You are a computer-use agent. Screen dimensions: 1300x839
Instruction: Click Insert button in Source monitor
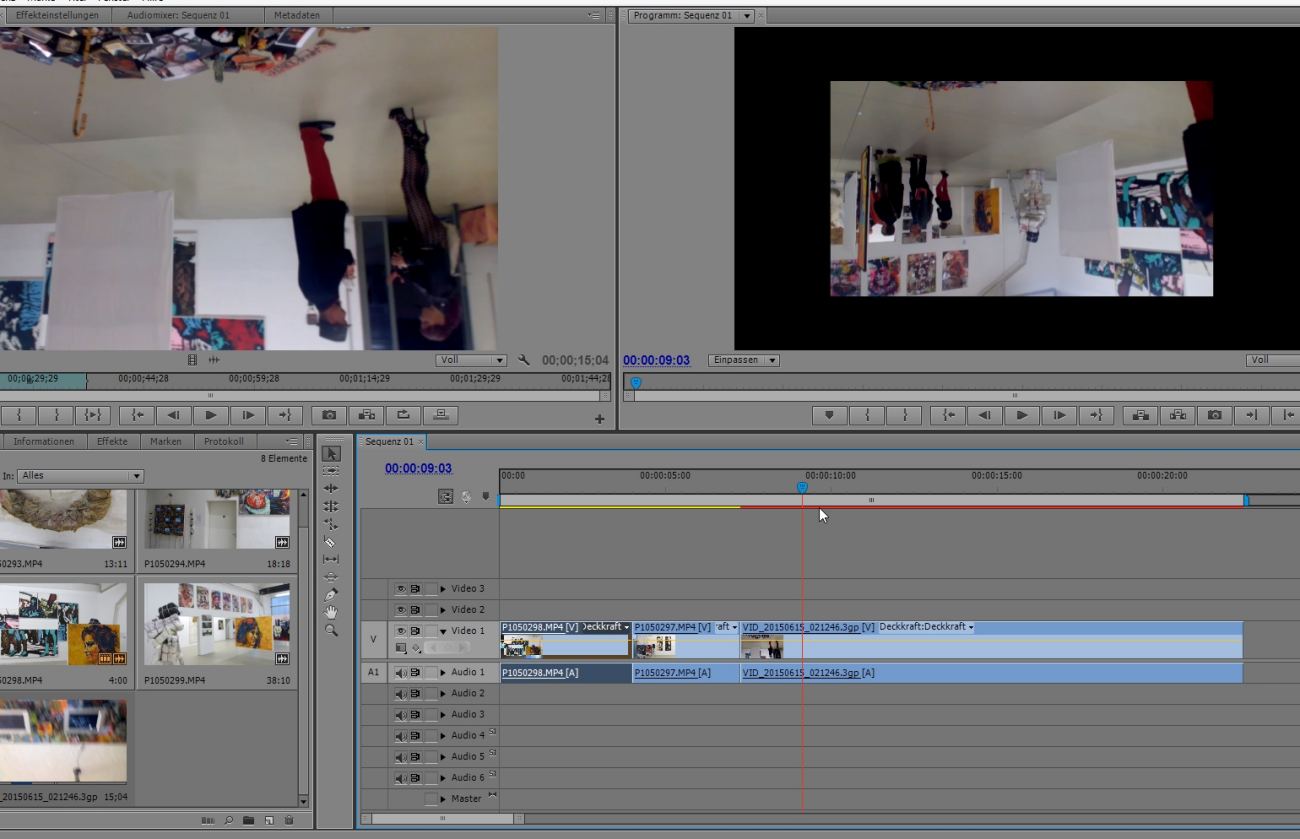[x=366, y=415]
